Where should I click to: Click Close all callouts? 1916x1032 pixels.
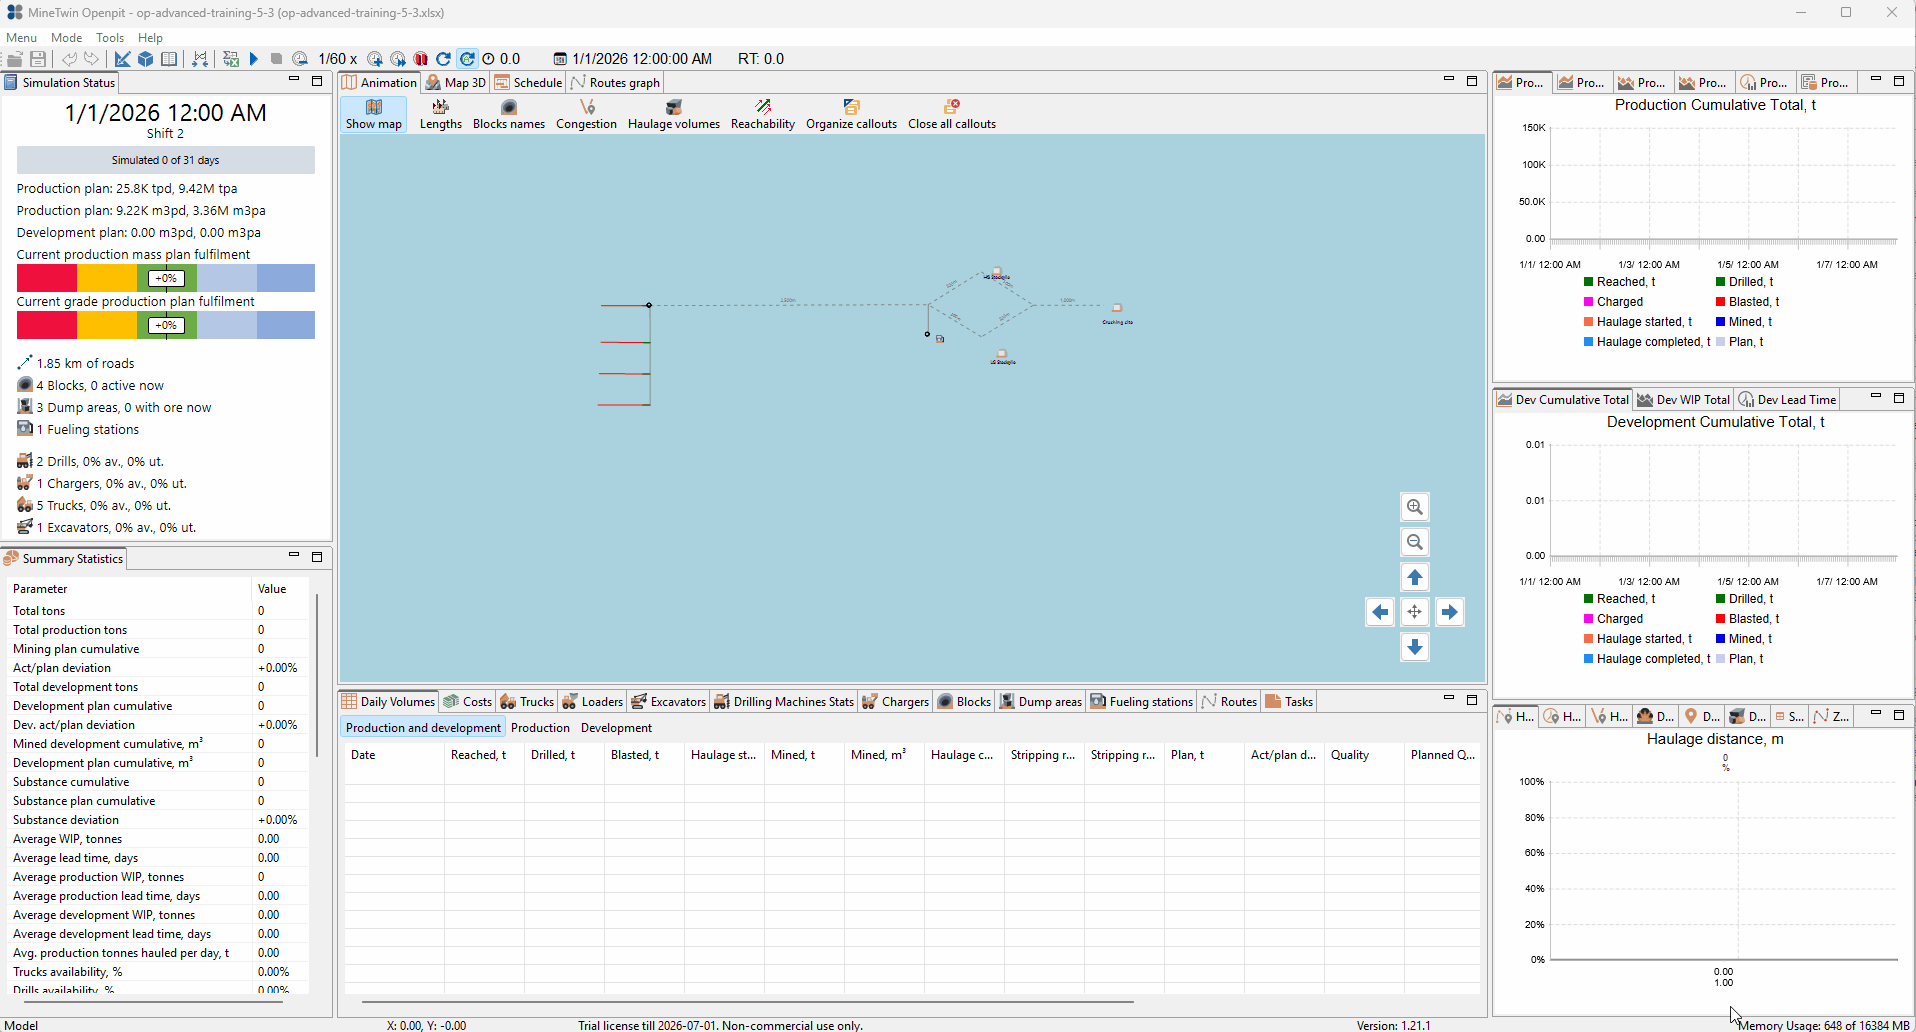[952, 114]
